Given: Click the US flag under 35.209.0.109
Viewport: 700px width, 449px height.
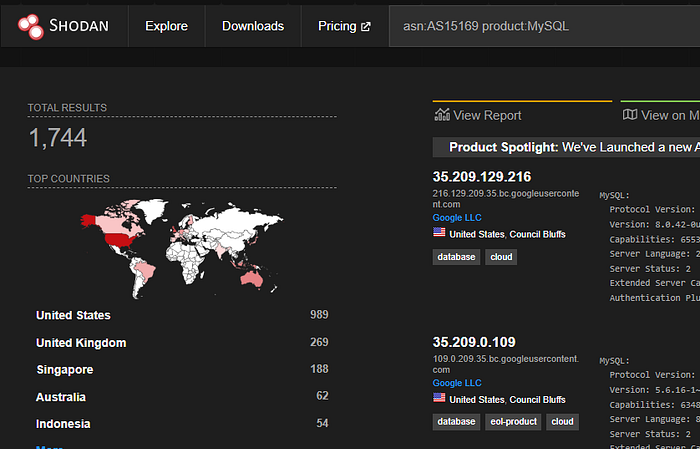Looking at the screenshot, I should pos(439,397).
